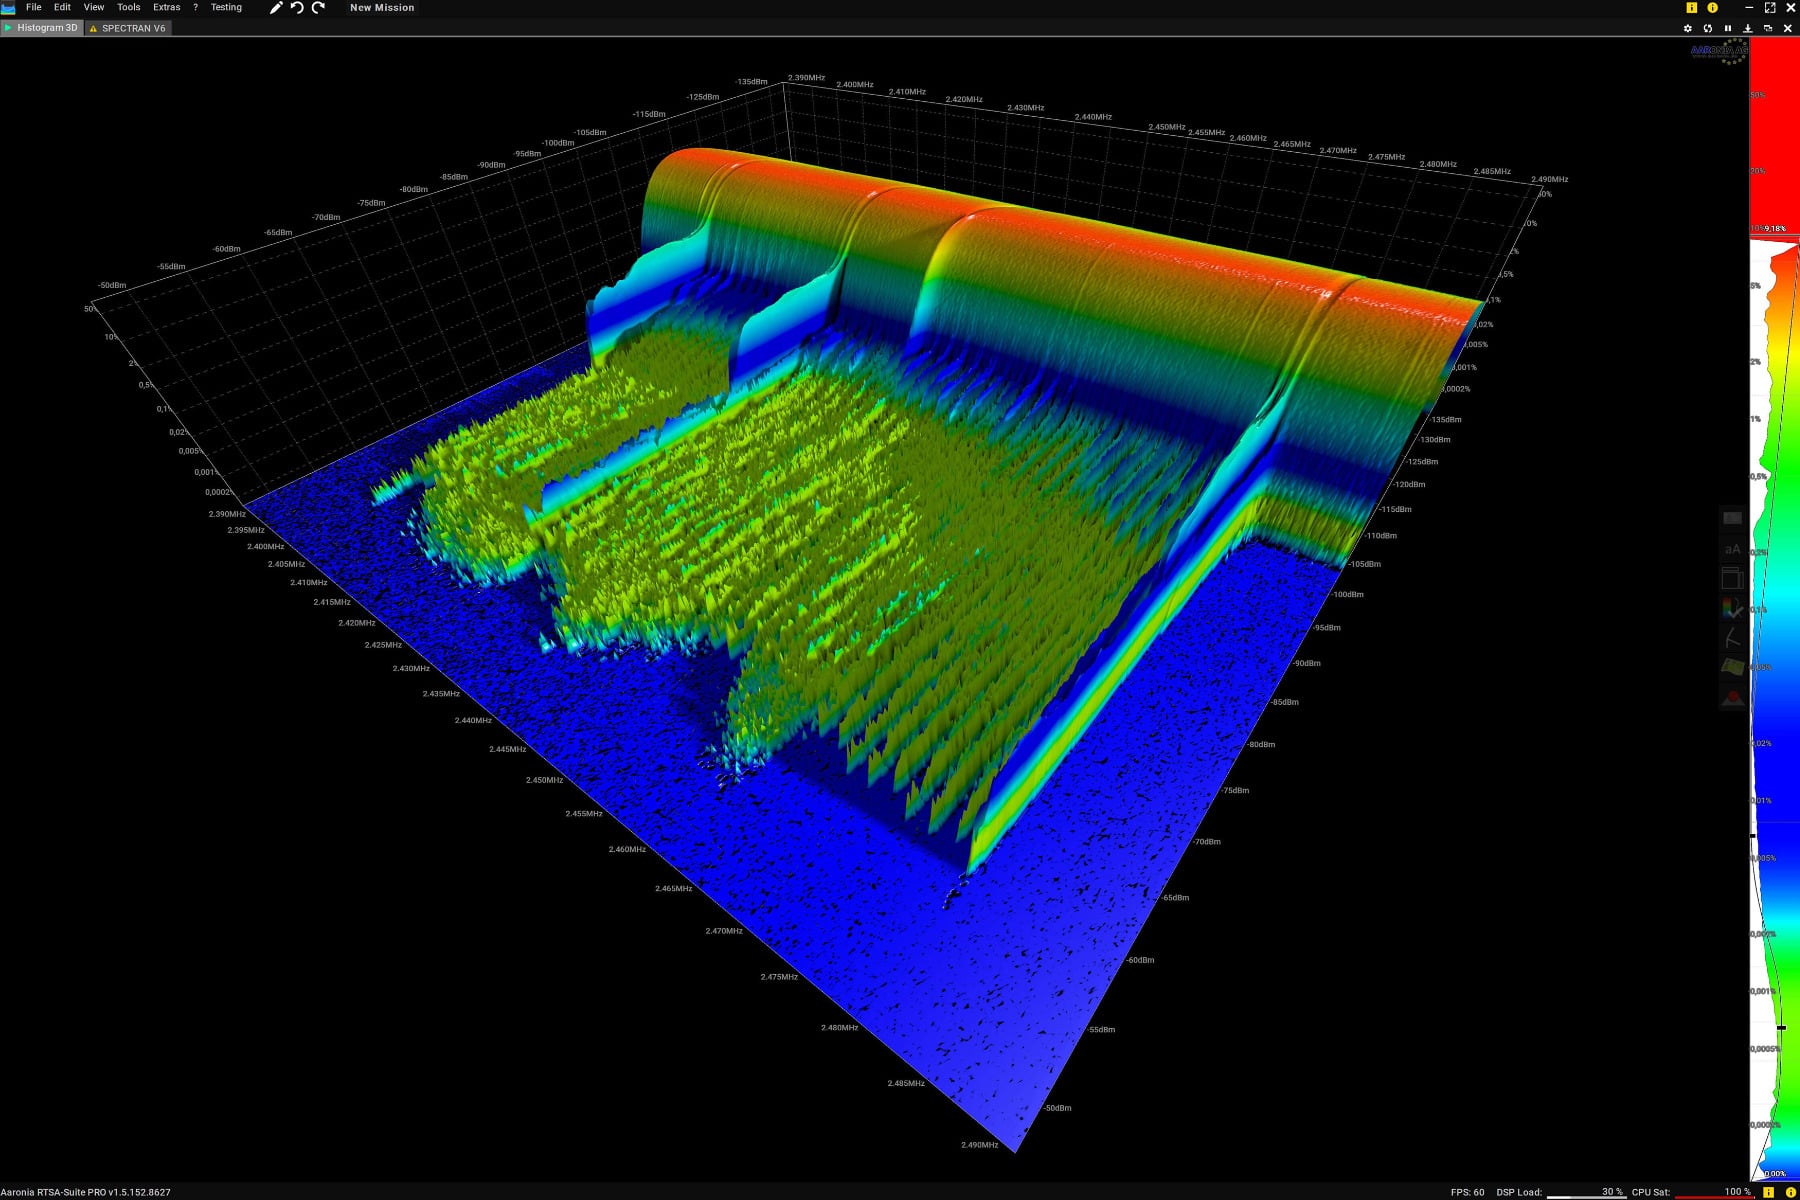Select the pencil edit tool in toolbar
The width and height of the screenshot is (1800, 1200).
[x=275, y=7]
